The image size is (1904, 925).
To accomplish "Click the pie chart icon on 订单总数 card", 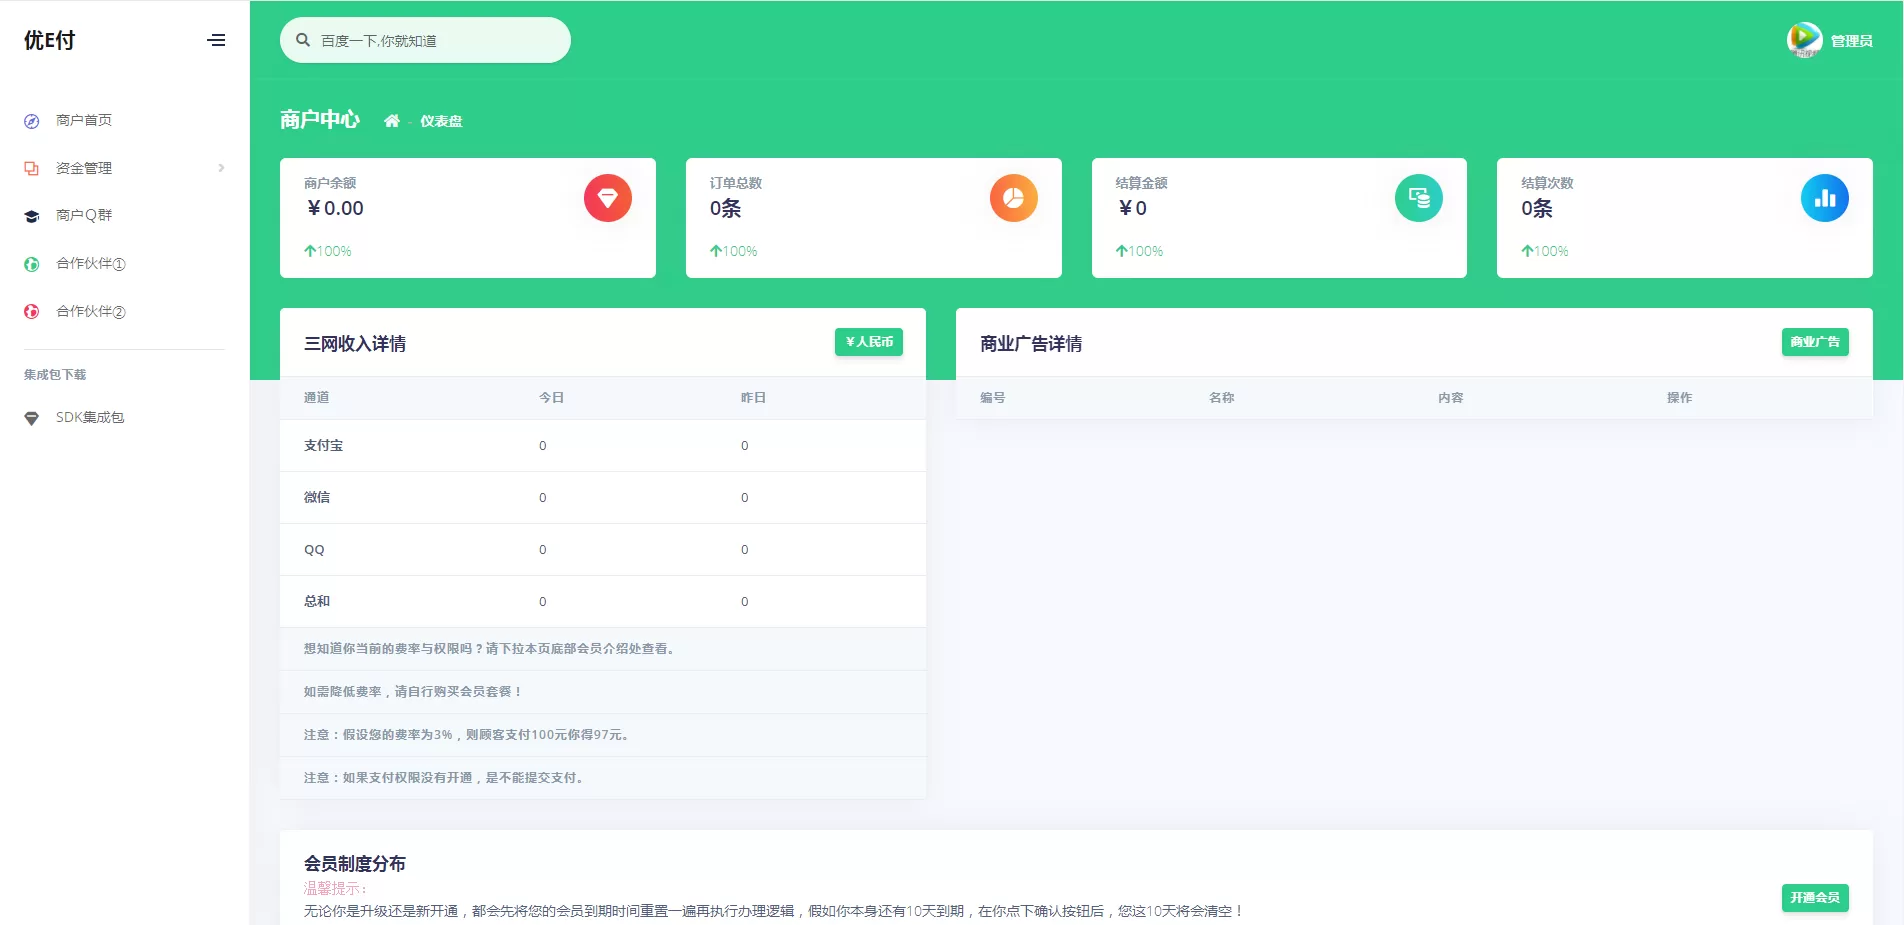I will coord(1013,198).
